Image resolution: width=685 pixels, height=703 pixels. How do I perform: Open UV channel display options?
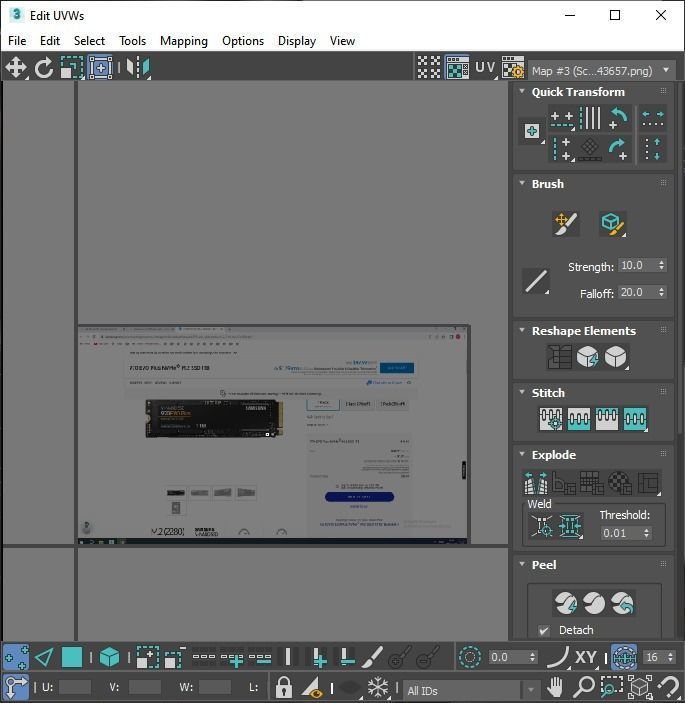[486, 68]
